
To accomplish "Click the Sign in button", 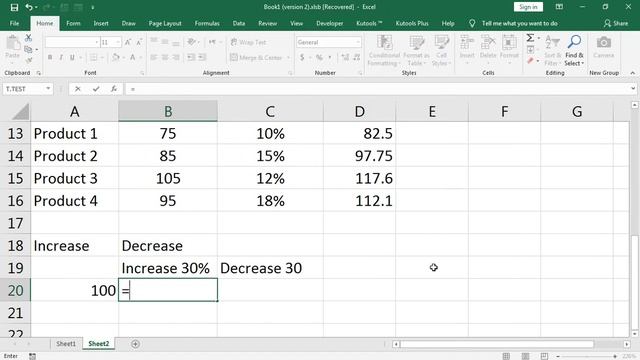I will (x=528, y=7).
